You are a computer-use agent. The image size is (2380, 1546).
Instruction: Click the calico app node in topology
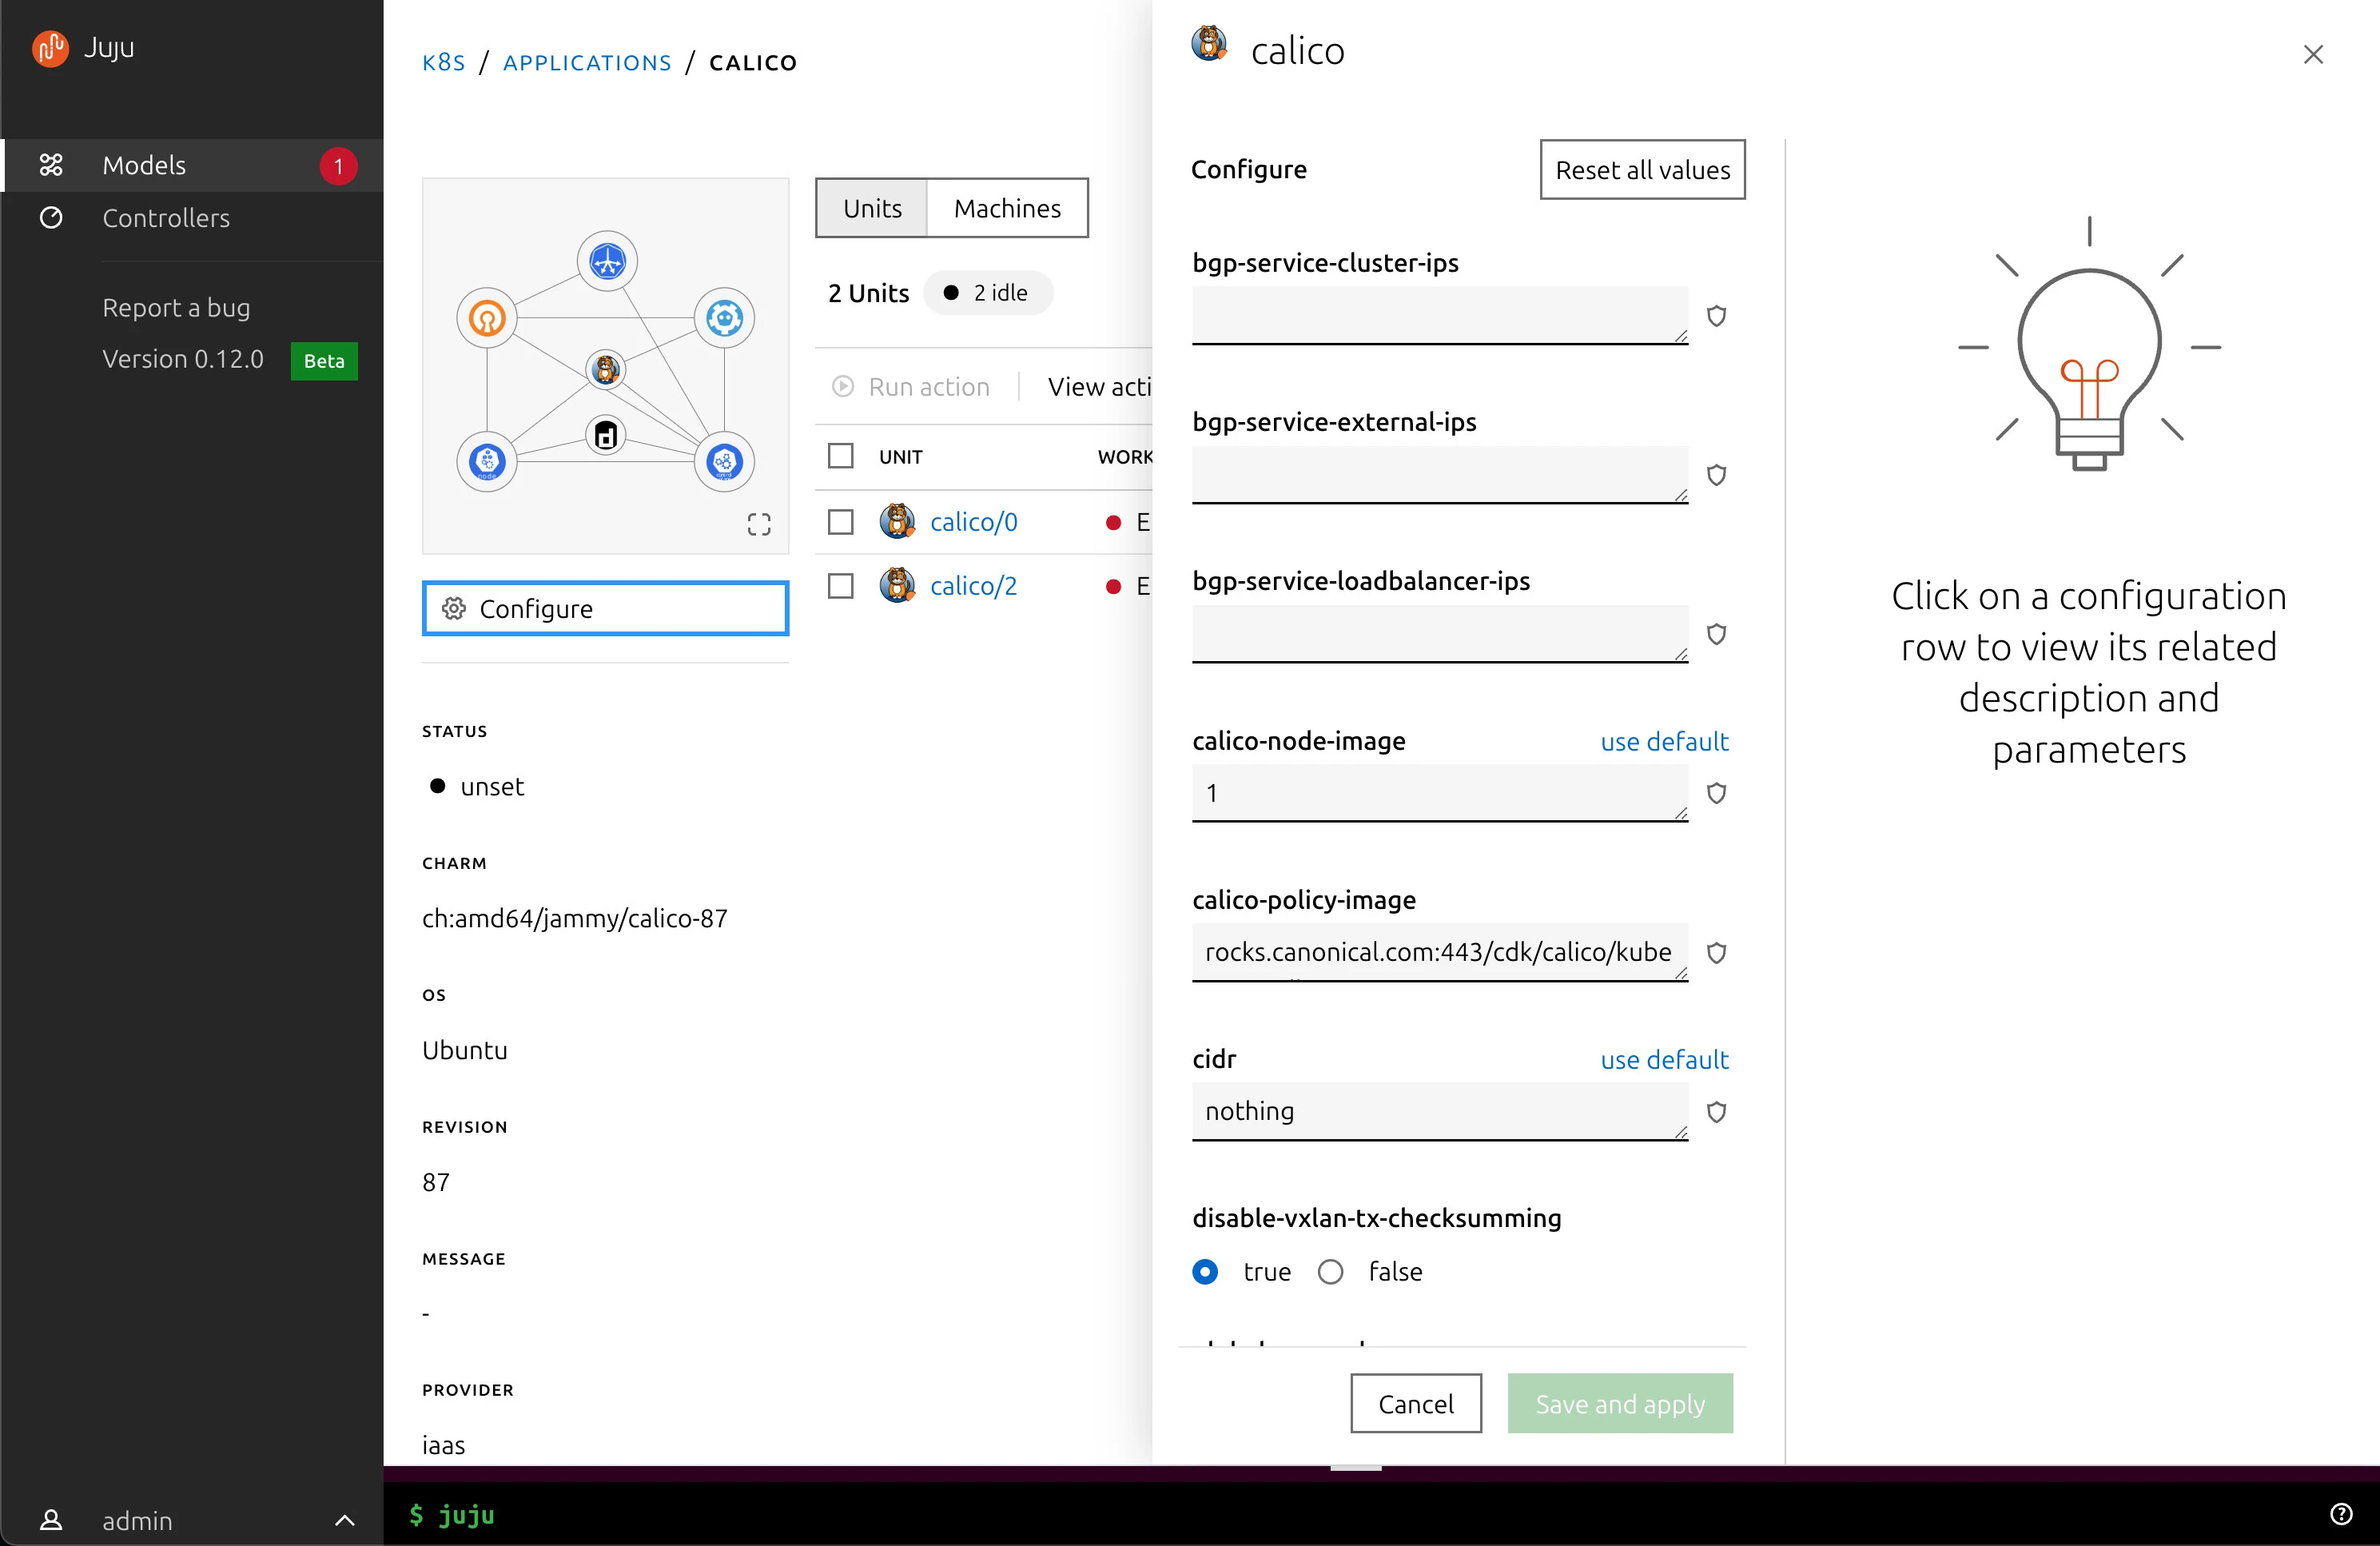606,369
